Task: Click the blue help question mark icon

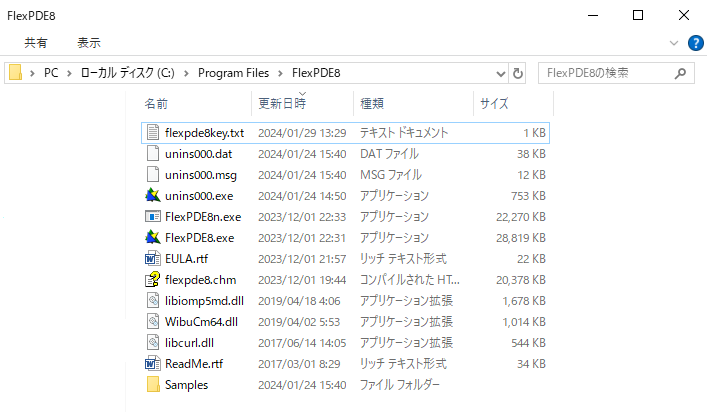Action: click(695, 43)
